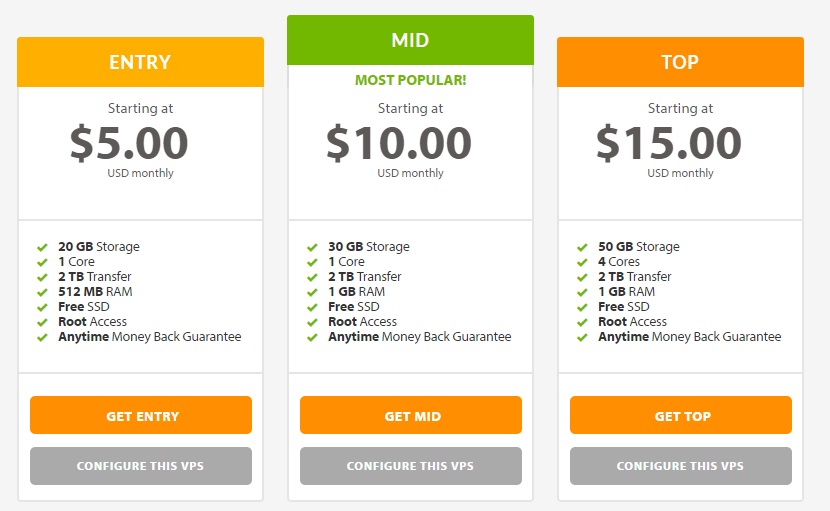830x511 pixels.
Task: Click checkmark beside 20 GB Storage
Action: [x=42, y=247]
